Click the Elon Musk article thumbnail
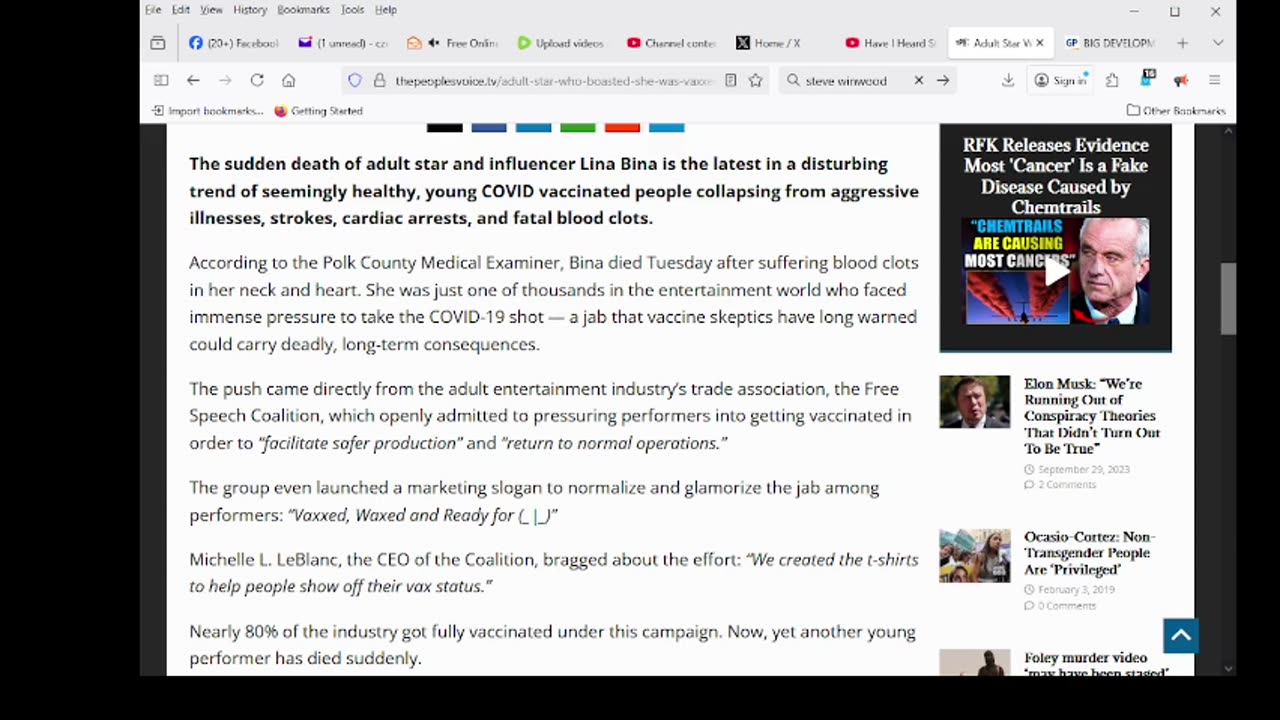This screenshot has height=720, width=1280. click(x=975, y=402)
